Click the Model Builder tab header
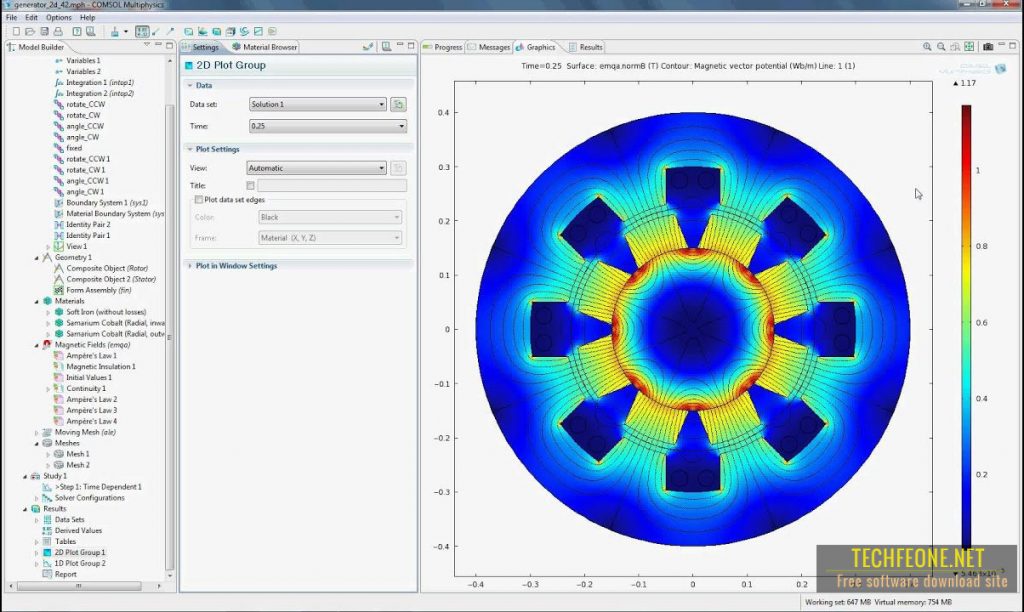This screenshot has width=1024, height=612. [37, 47]
